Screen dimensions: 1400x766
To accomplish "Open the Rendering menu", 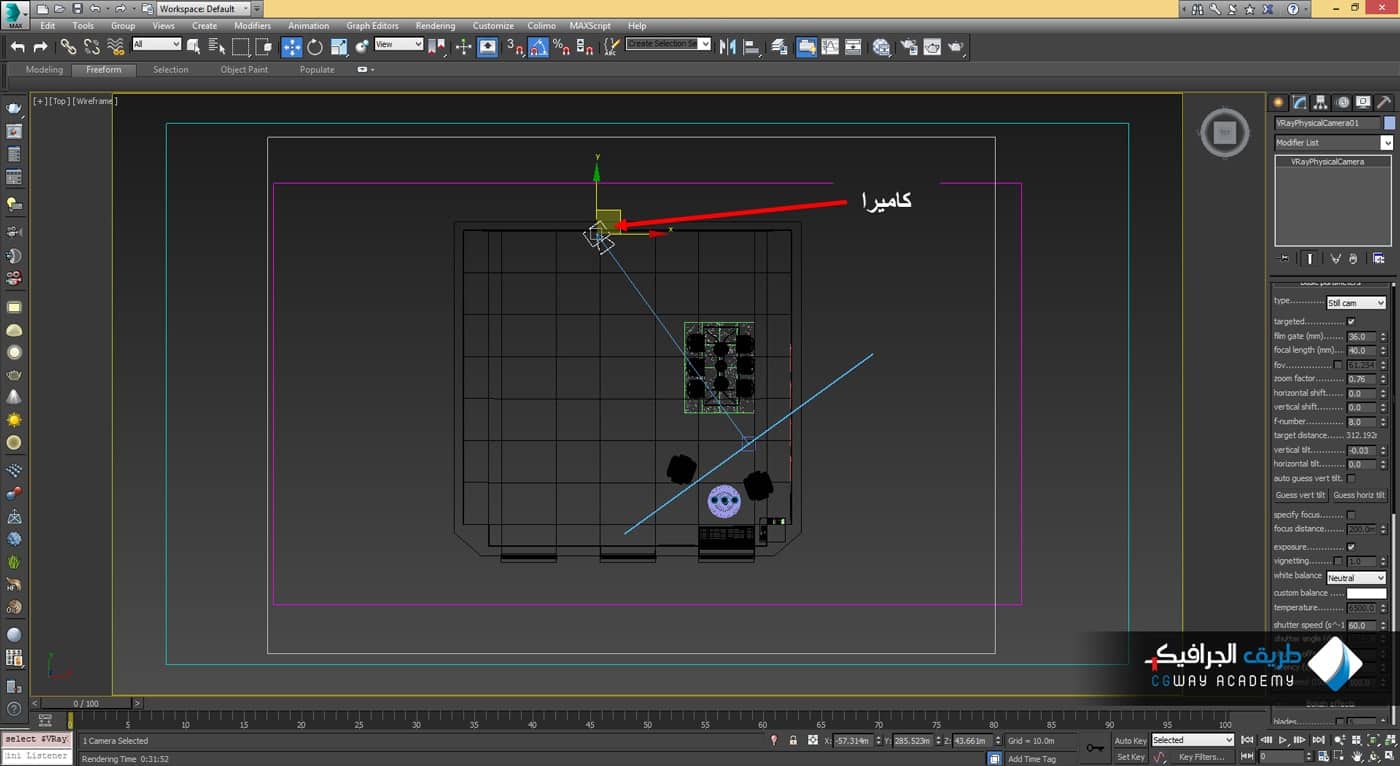I will pos(434,26).
